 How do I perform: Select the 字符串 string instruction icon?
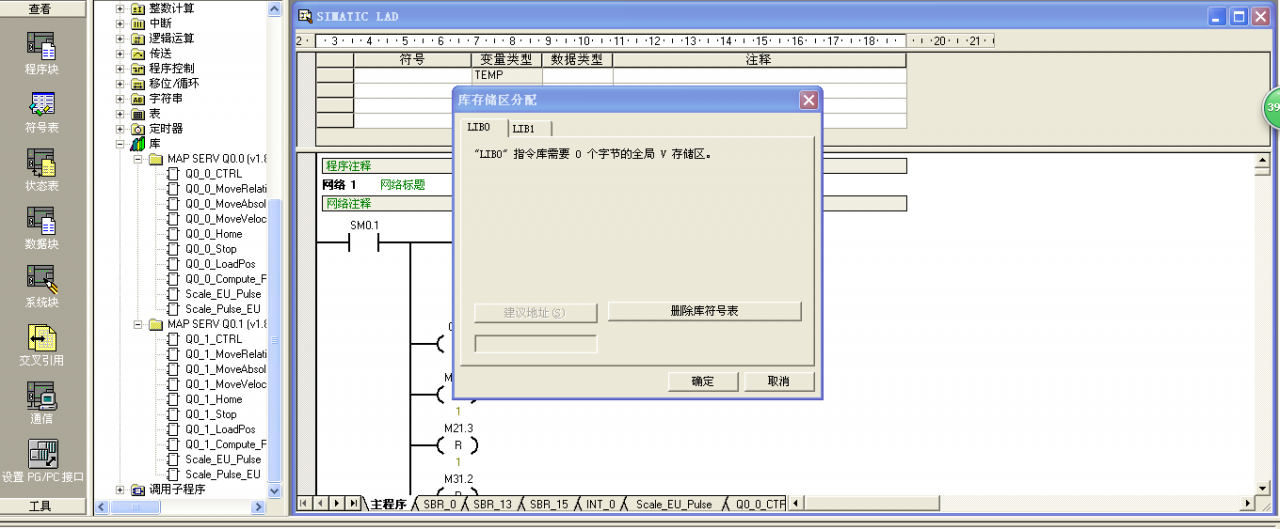click(x=138, y=99)
